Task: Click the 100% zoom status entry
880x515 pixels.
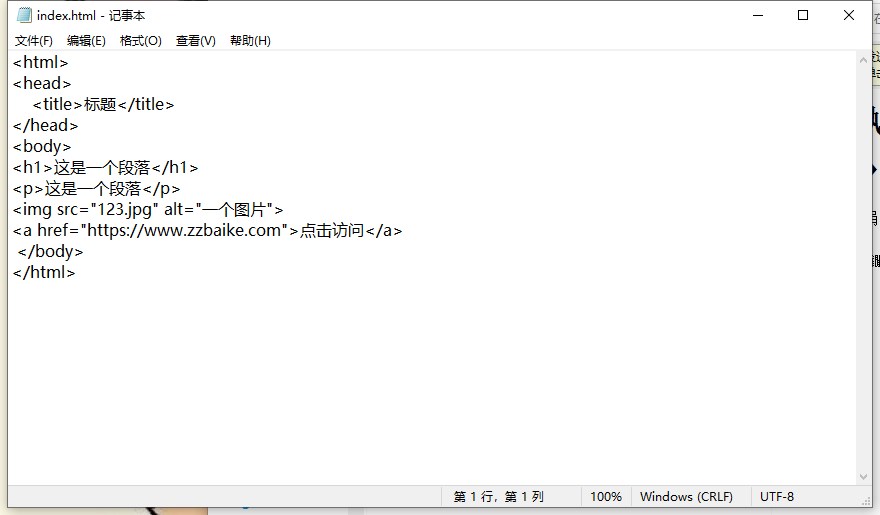Action: pyautogui.click(x=606, y=496)
